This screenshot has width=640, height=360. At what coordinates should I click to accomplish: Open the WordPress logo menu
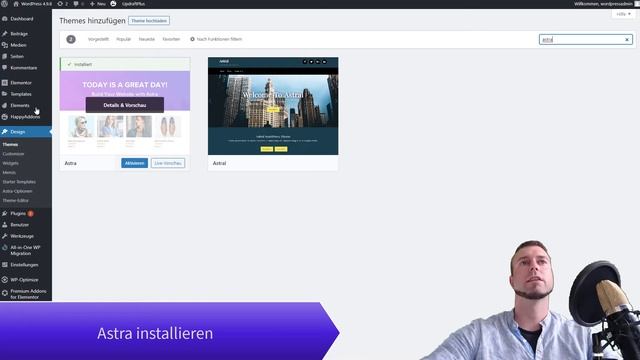click(4, 4)
